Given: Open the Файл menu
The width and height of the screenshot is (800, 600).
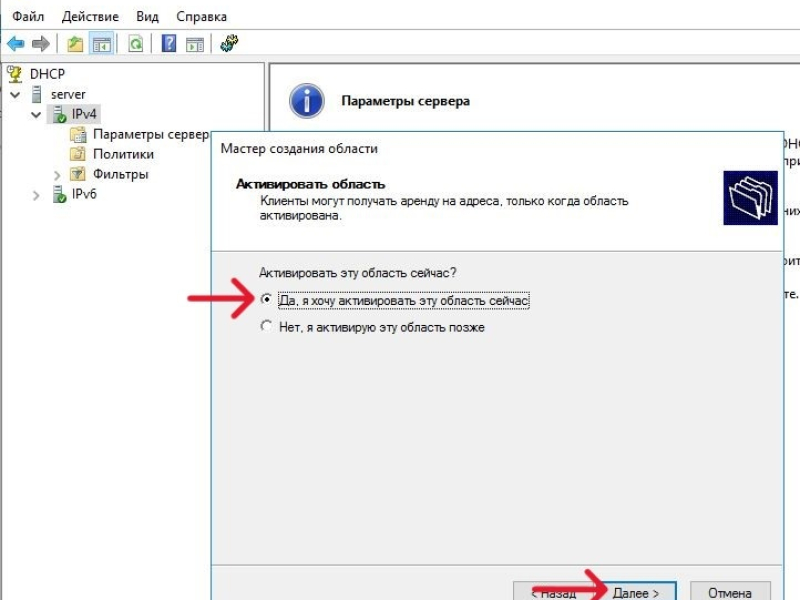Looking at the screenshot, I should (x=28, y=16).
